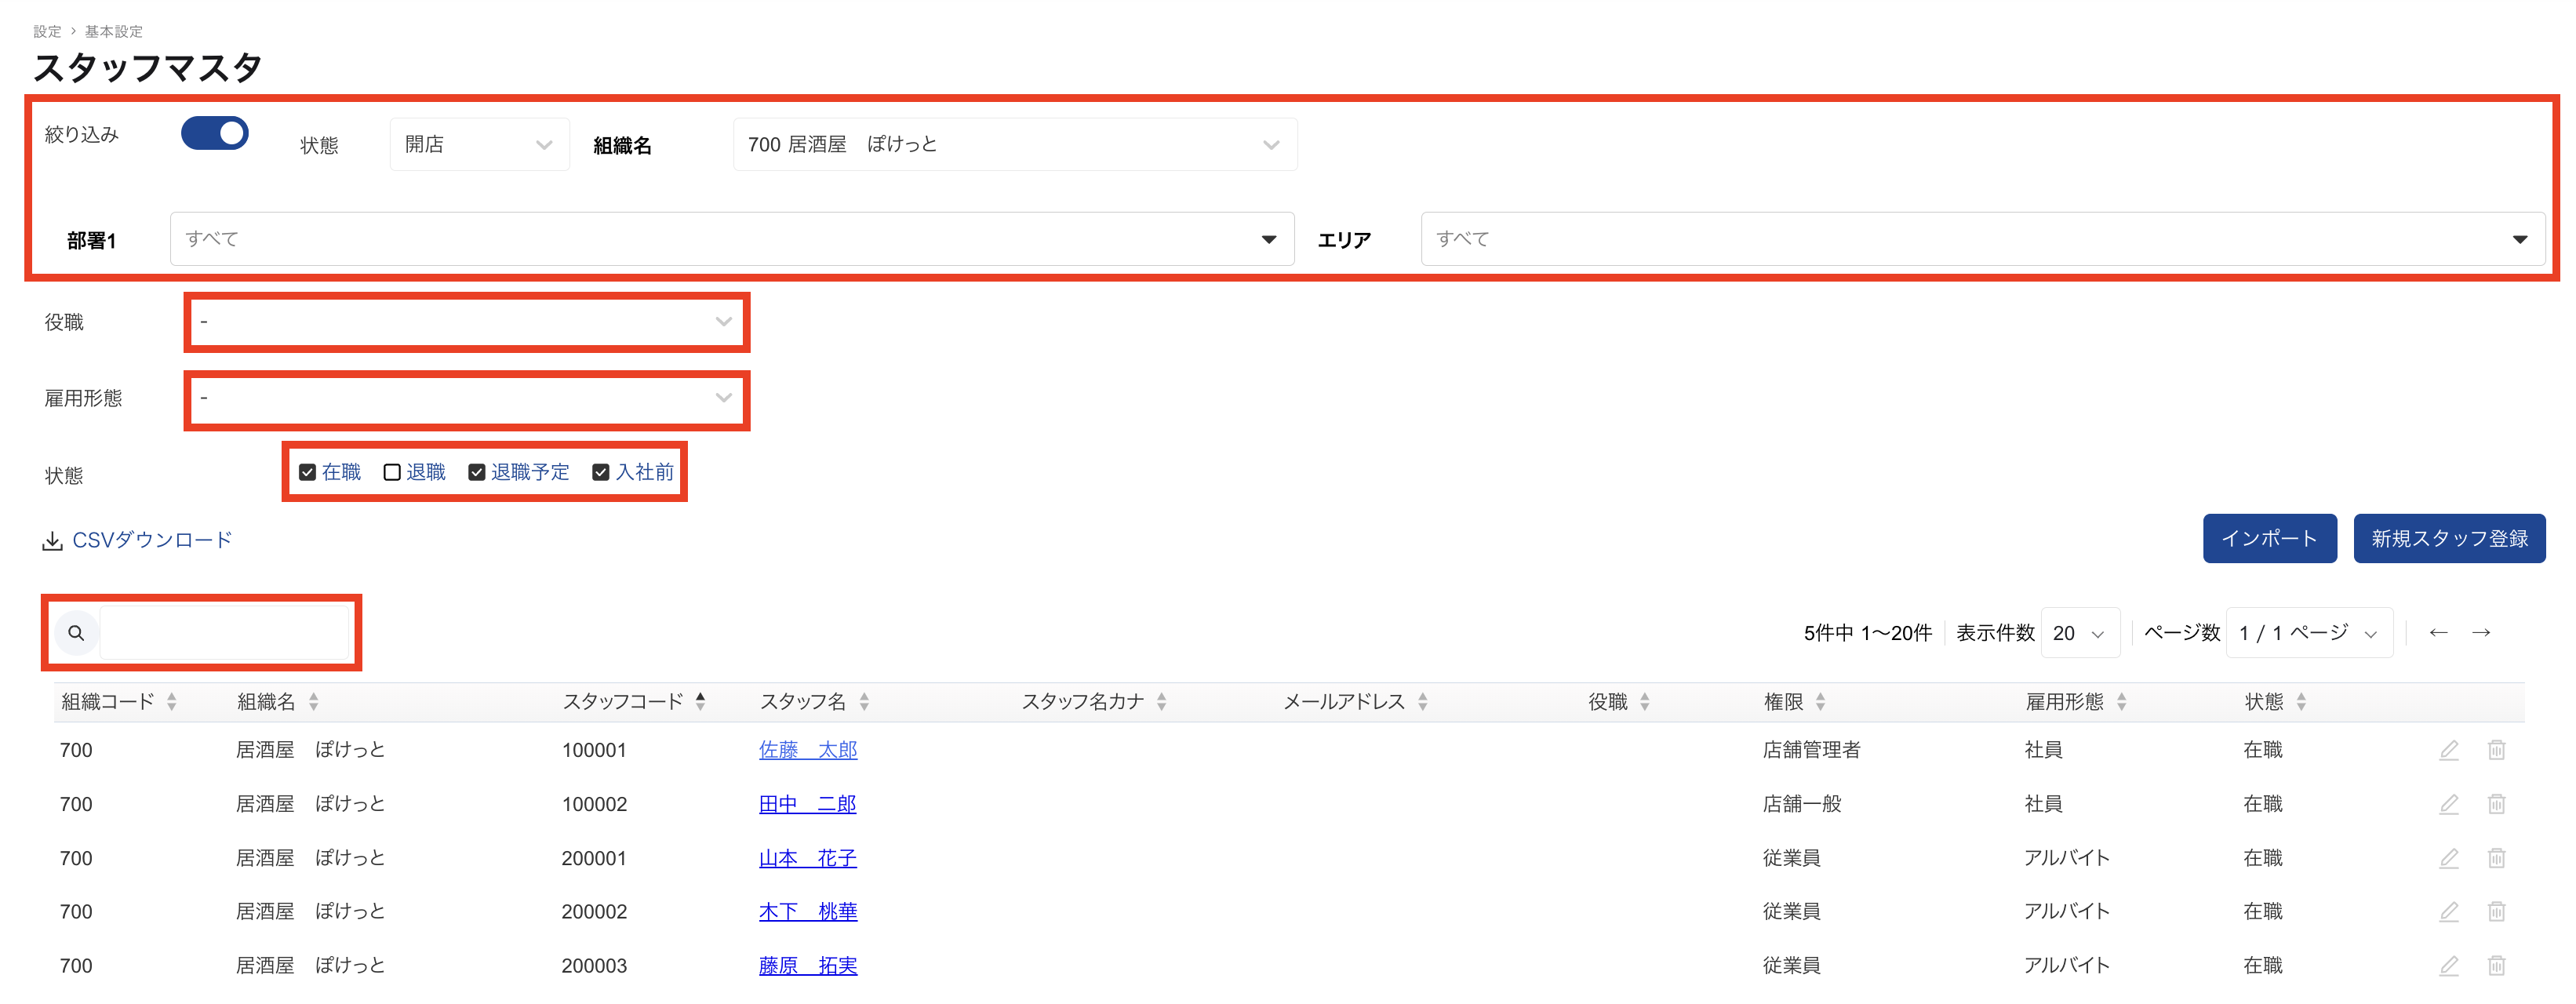The image size is (2576, 1004).
Task: Click 店舗管理者 permission cell
Action: pos(1811,750)
